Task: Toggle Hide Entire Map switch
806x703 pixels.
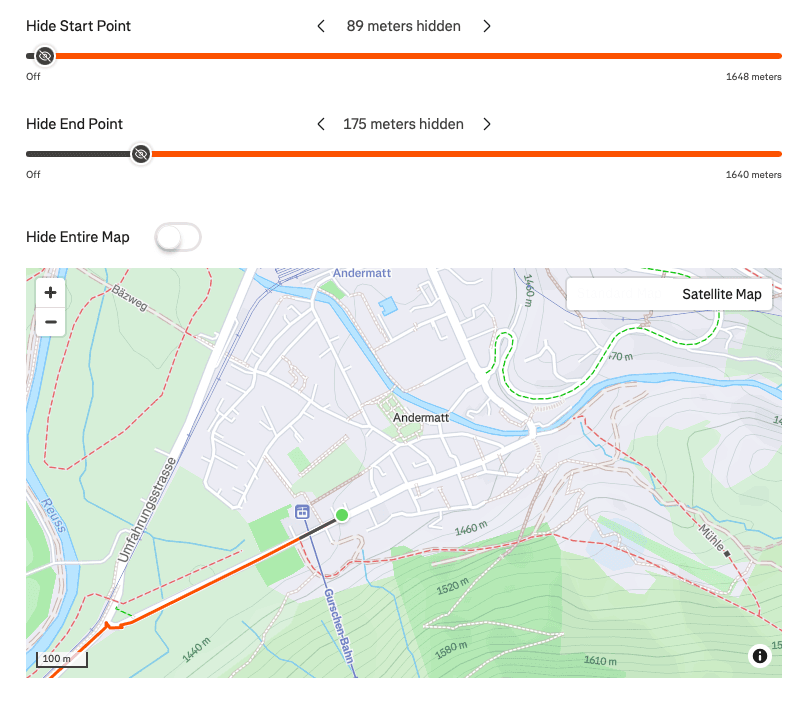Action: point(179,237)
